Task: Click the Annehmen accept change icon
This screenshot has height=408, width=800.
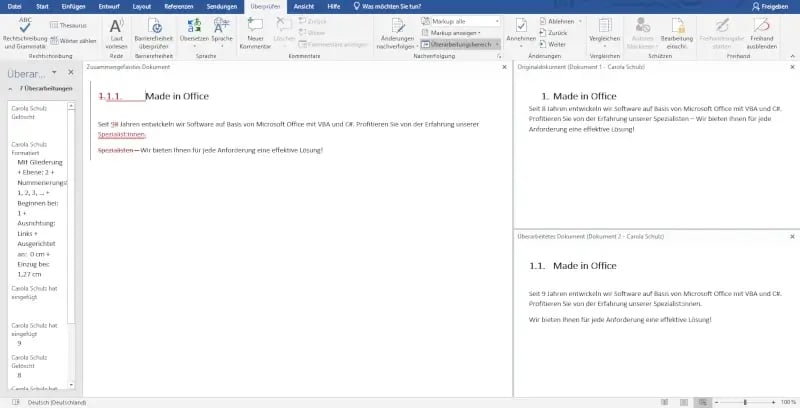Action: [x=521, y=26]
